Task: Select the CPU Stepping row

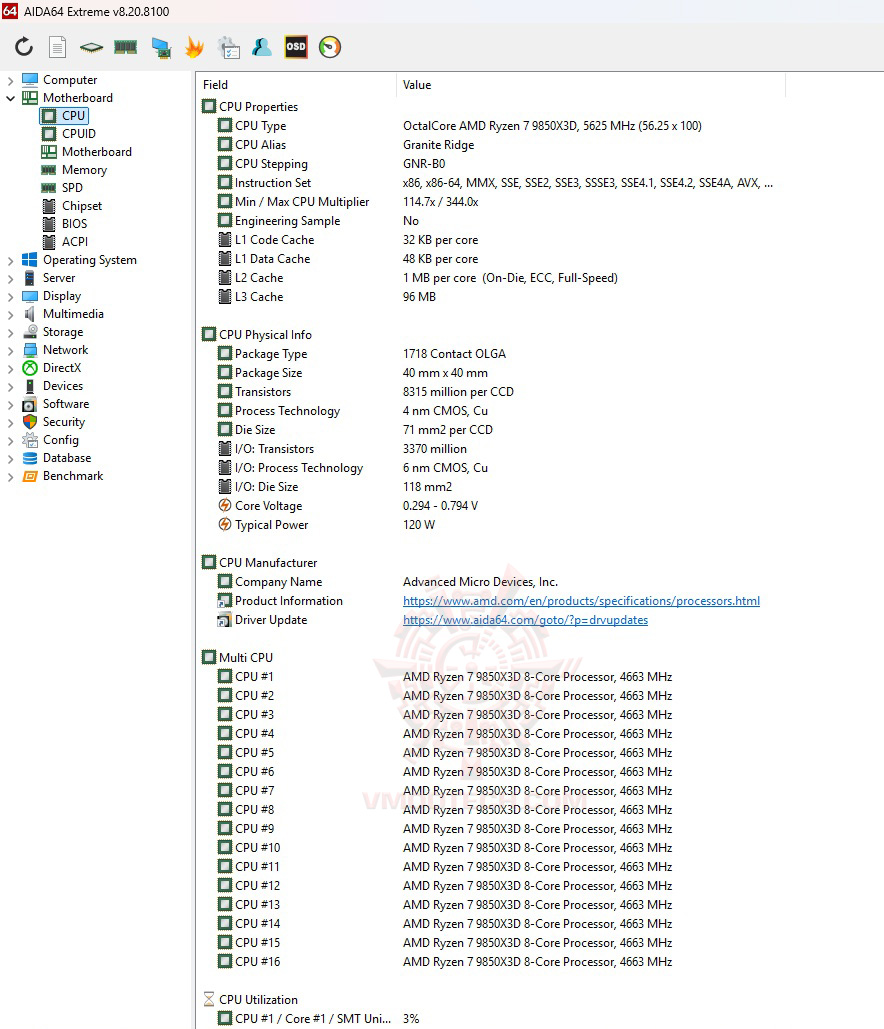Action: click(491, 164)
